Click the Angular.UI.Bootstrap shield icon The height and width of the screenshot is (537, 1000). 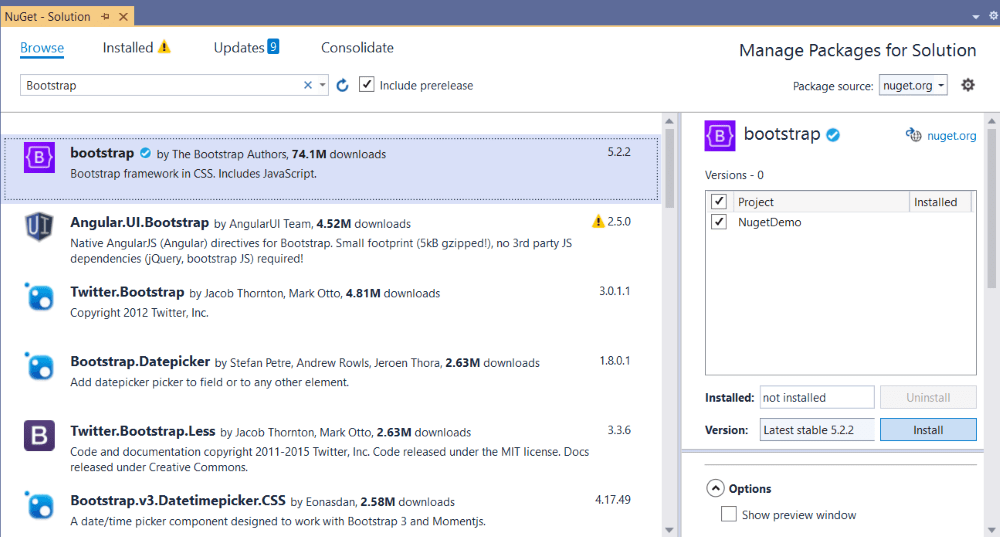(39, 226)
